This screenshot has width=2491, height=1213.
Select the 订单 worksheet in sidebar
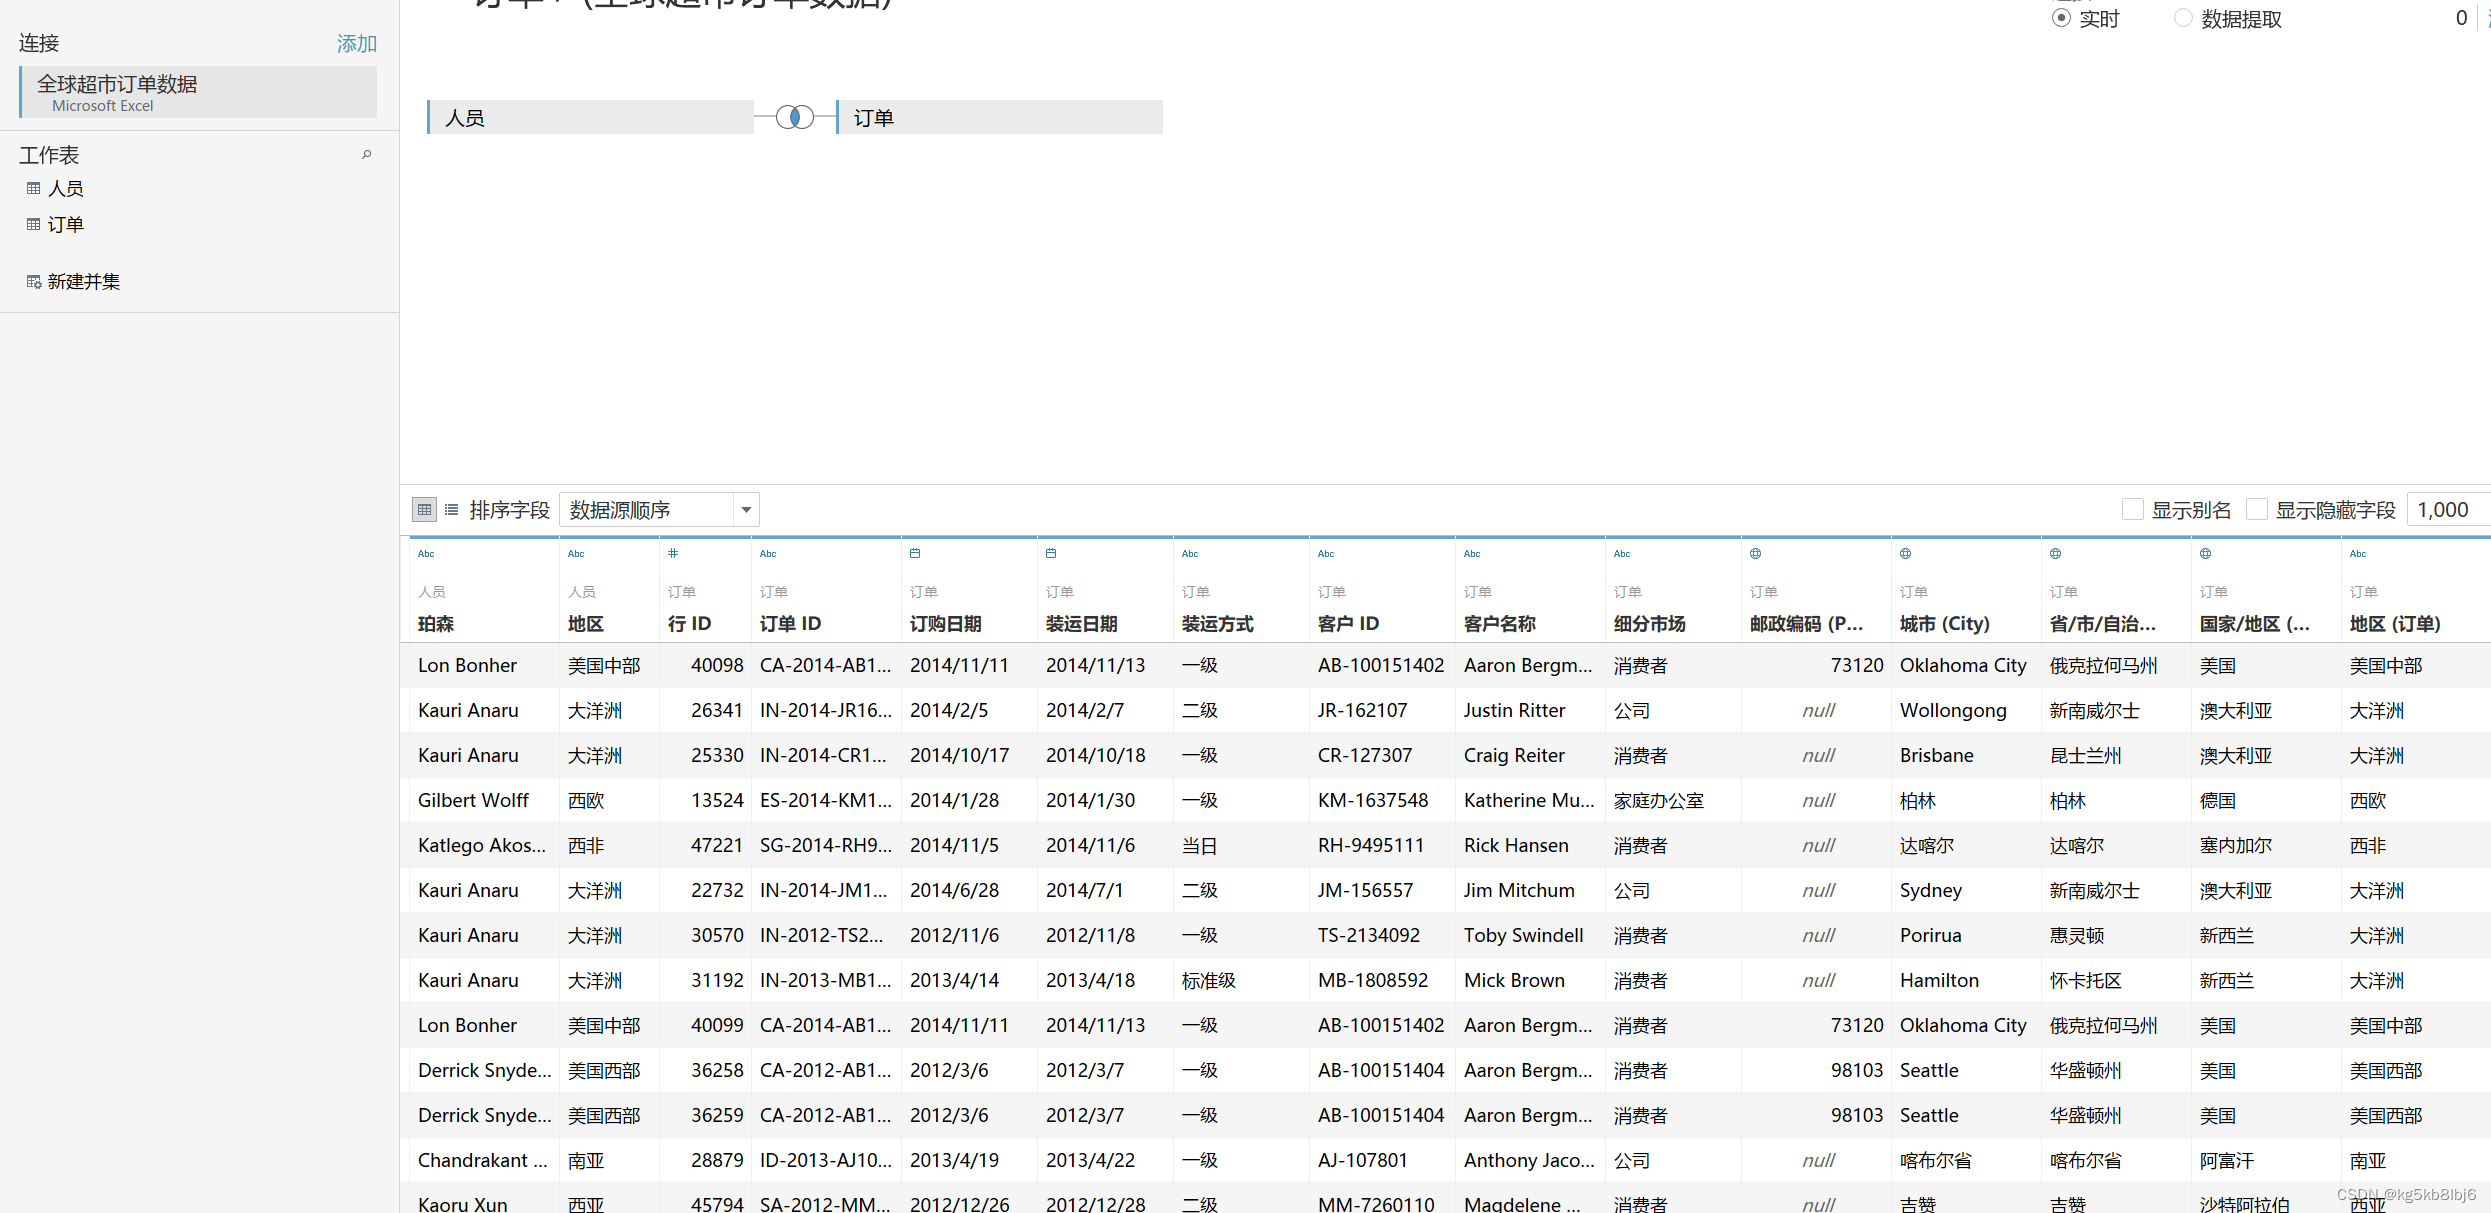tap(66, 224)
